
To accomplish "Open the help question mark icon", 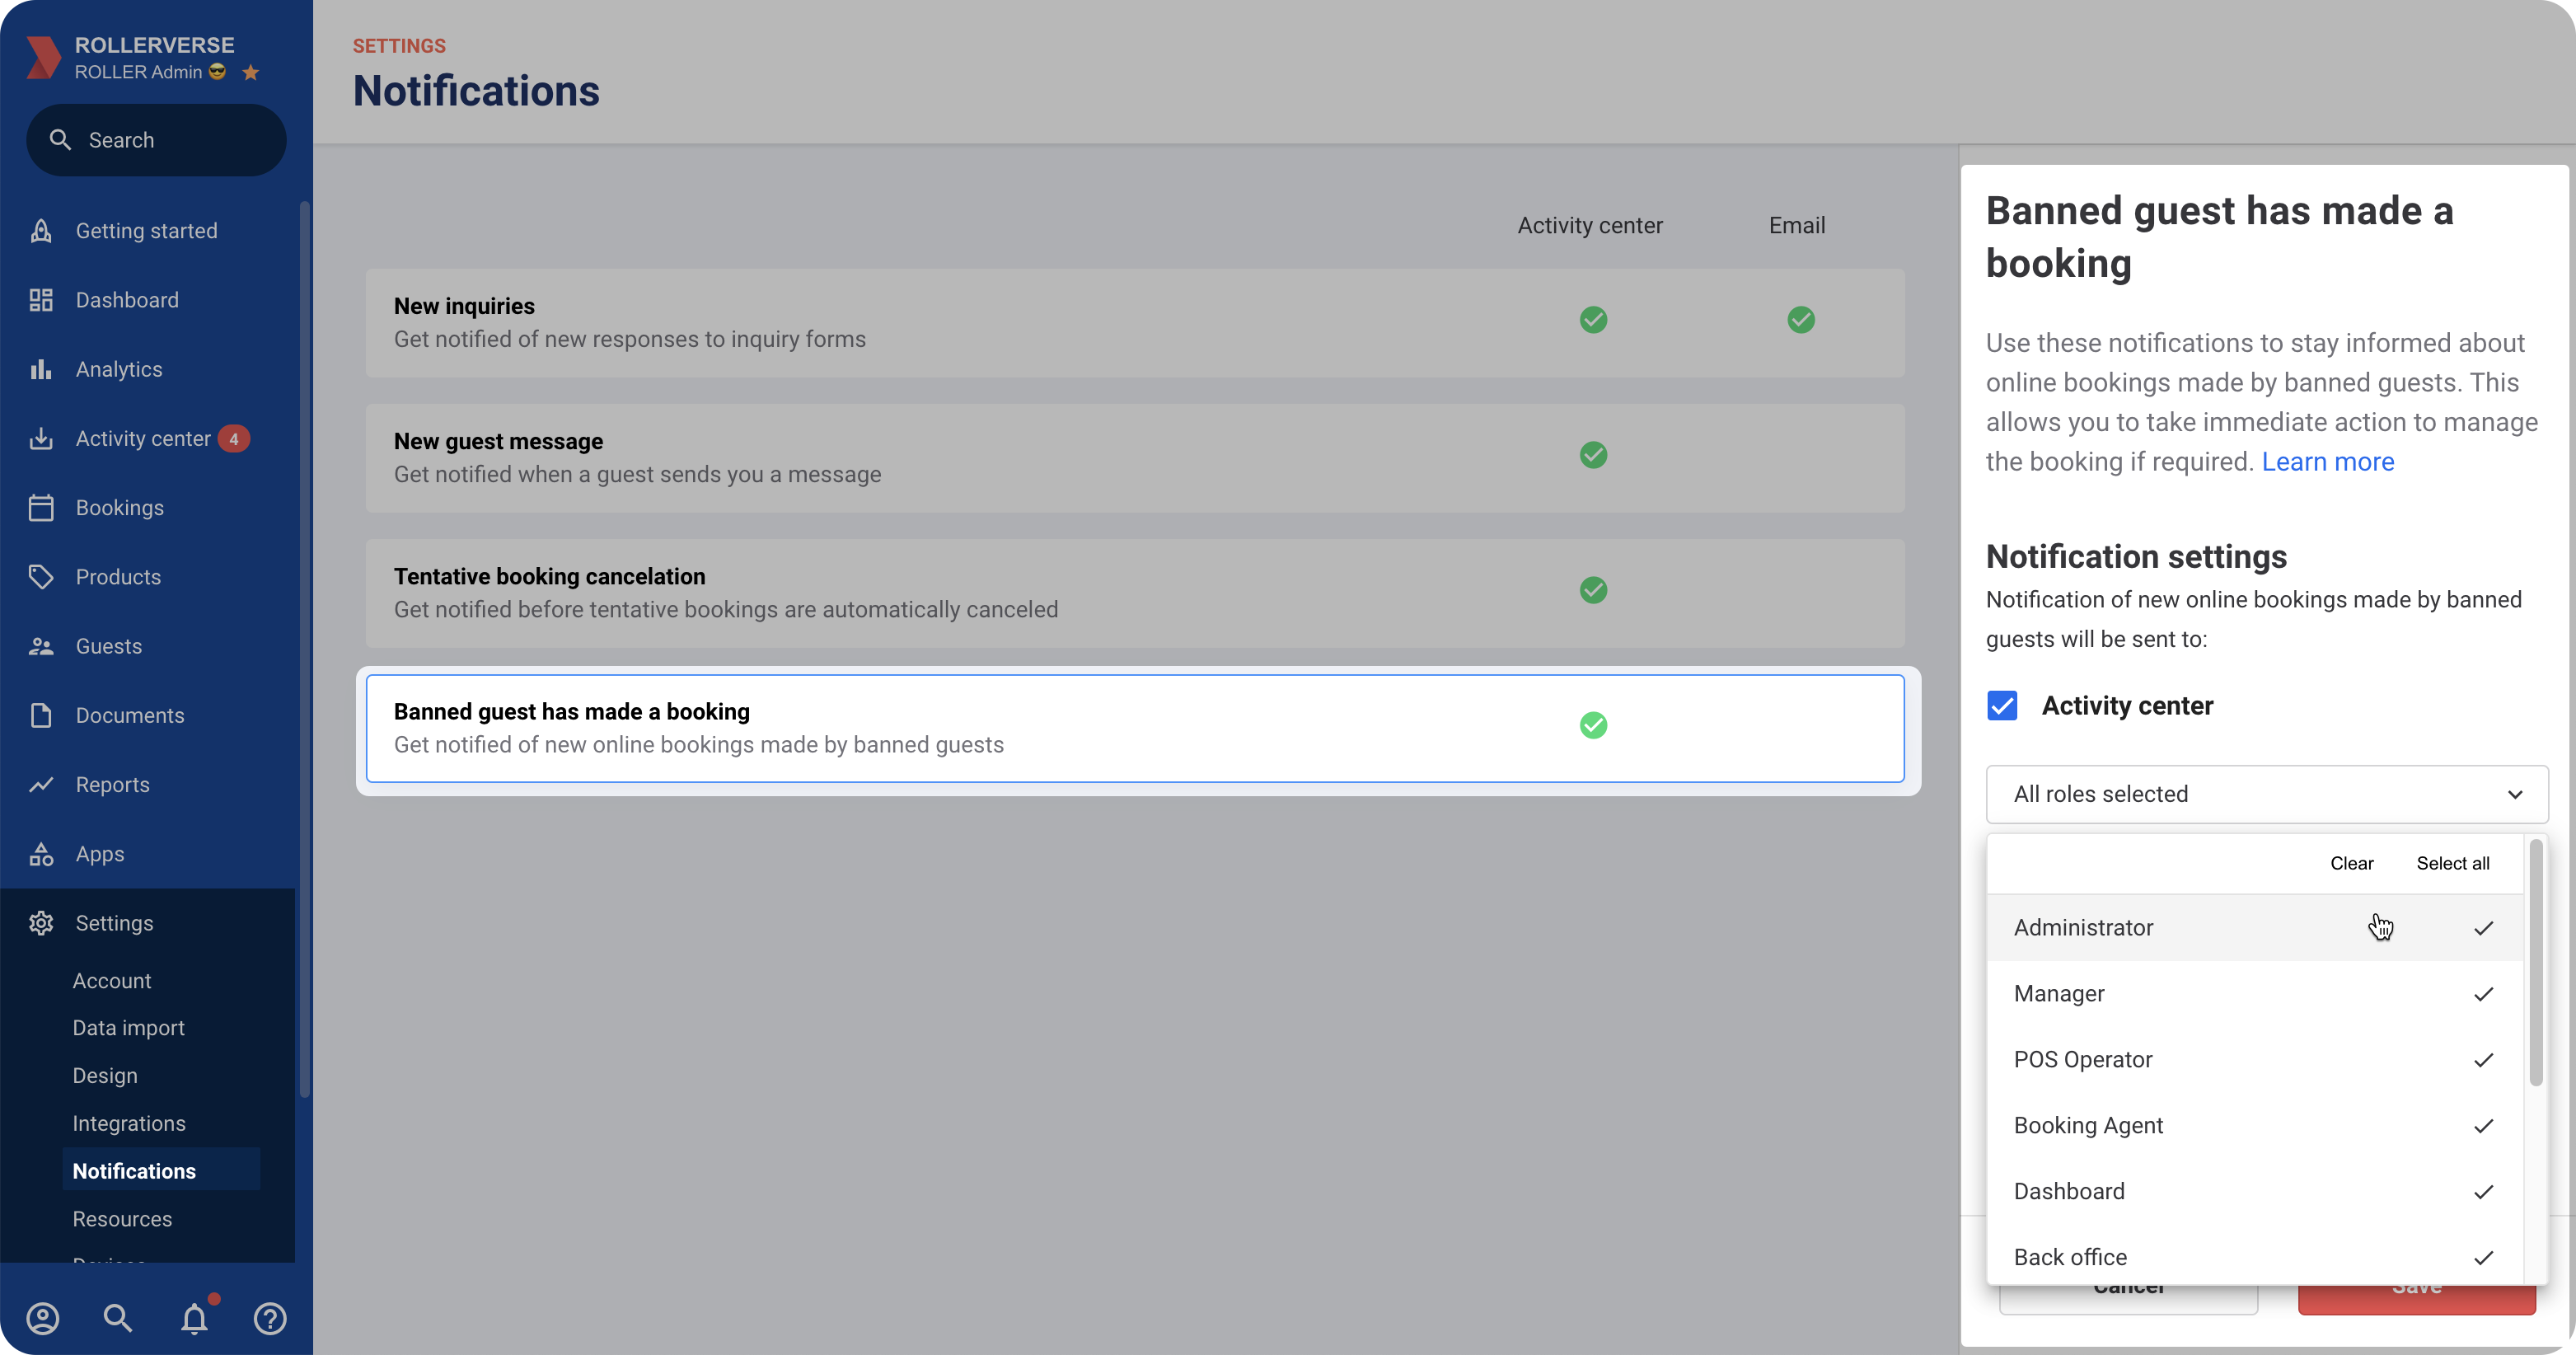I will pos(270,1318).
